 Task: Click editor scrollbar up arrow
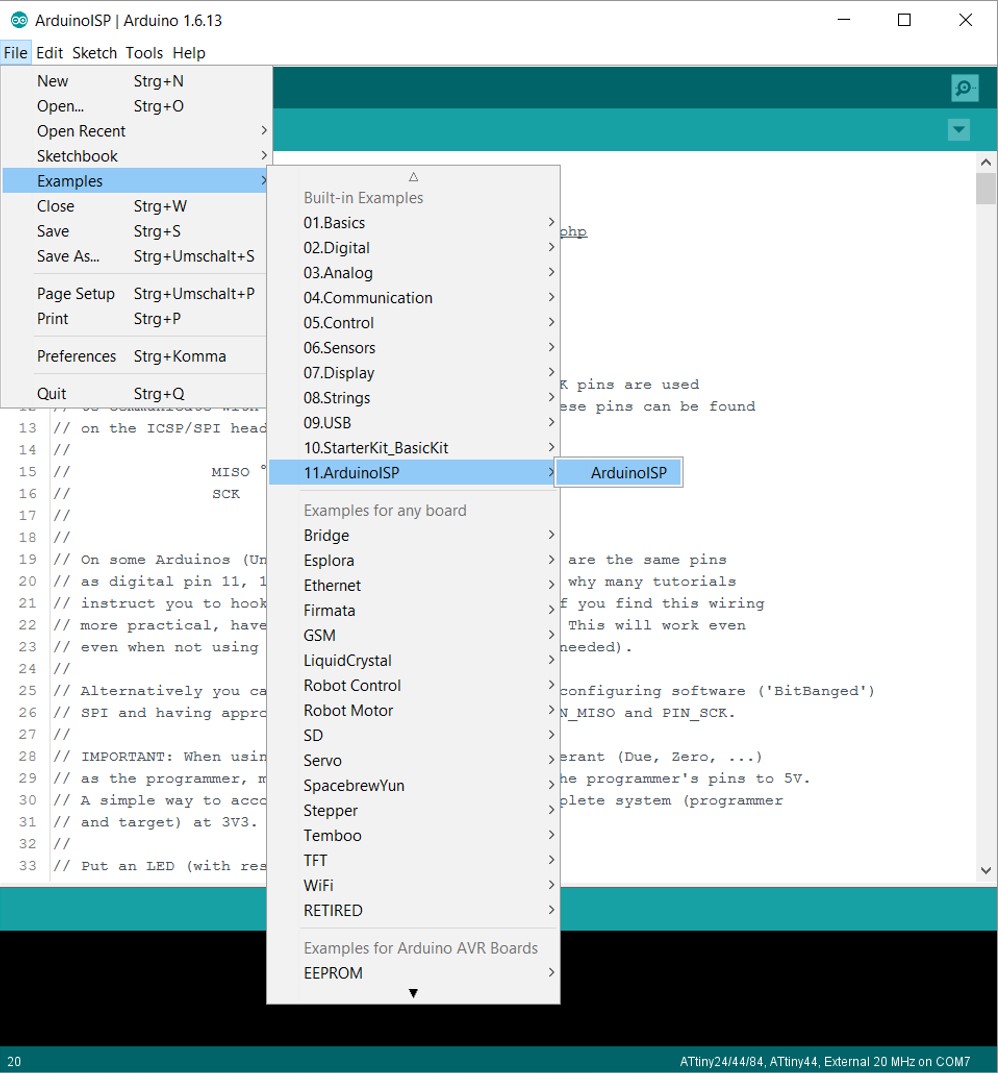[x=986, y=162]
